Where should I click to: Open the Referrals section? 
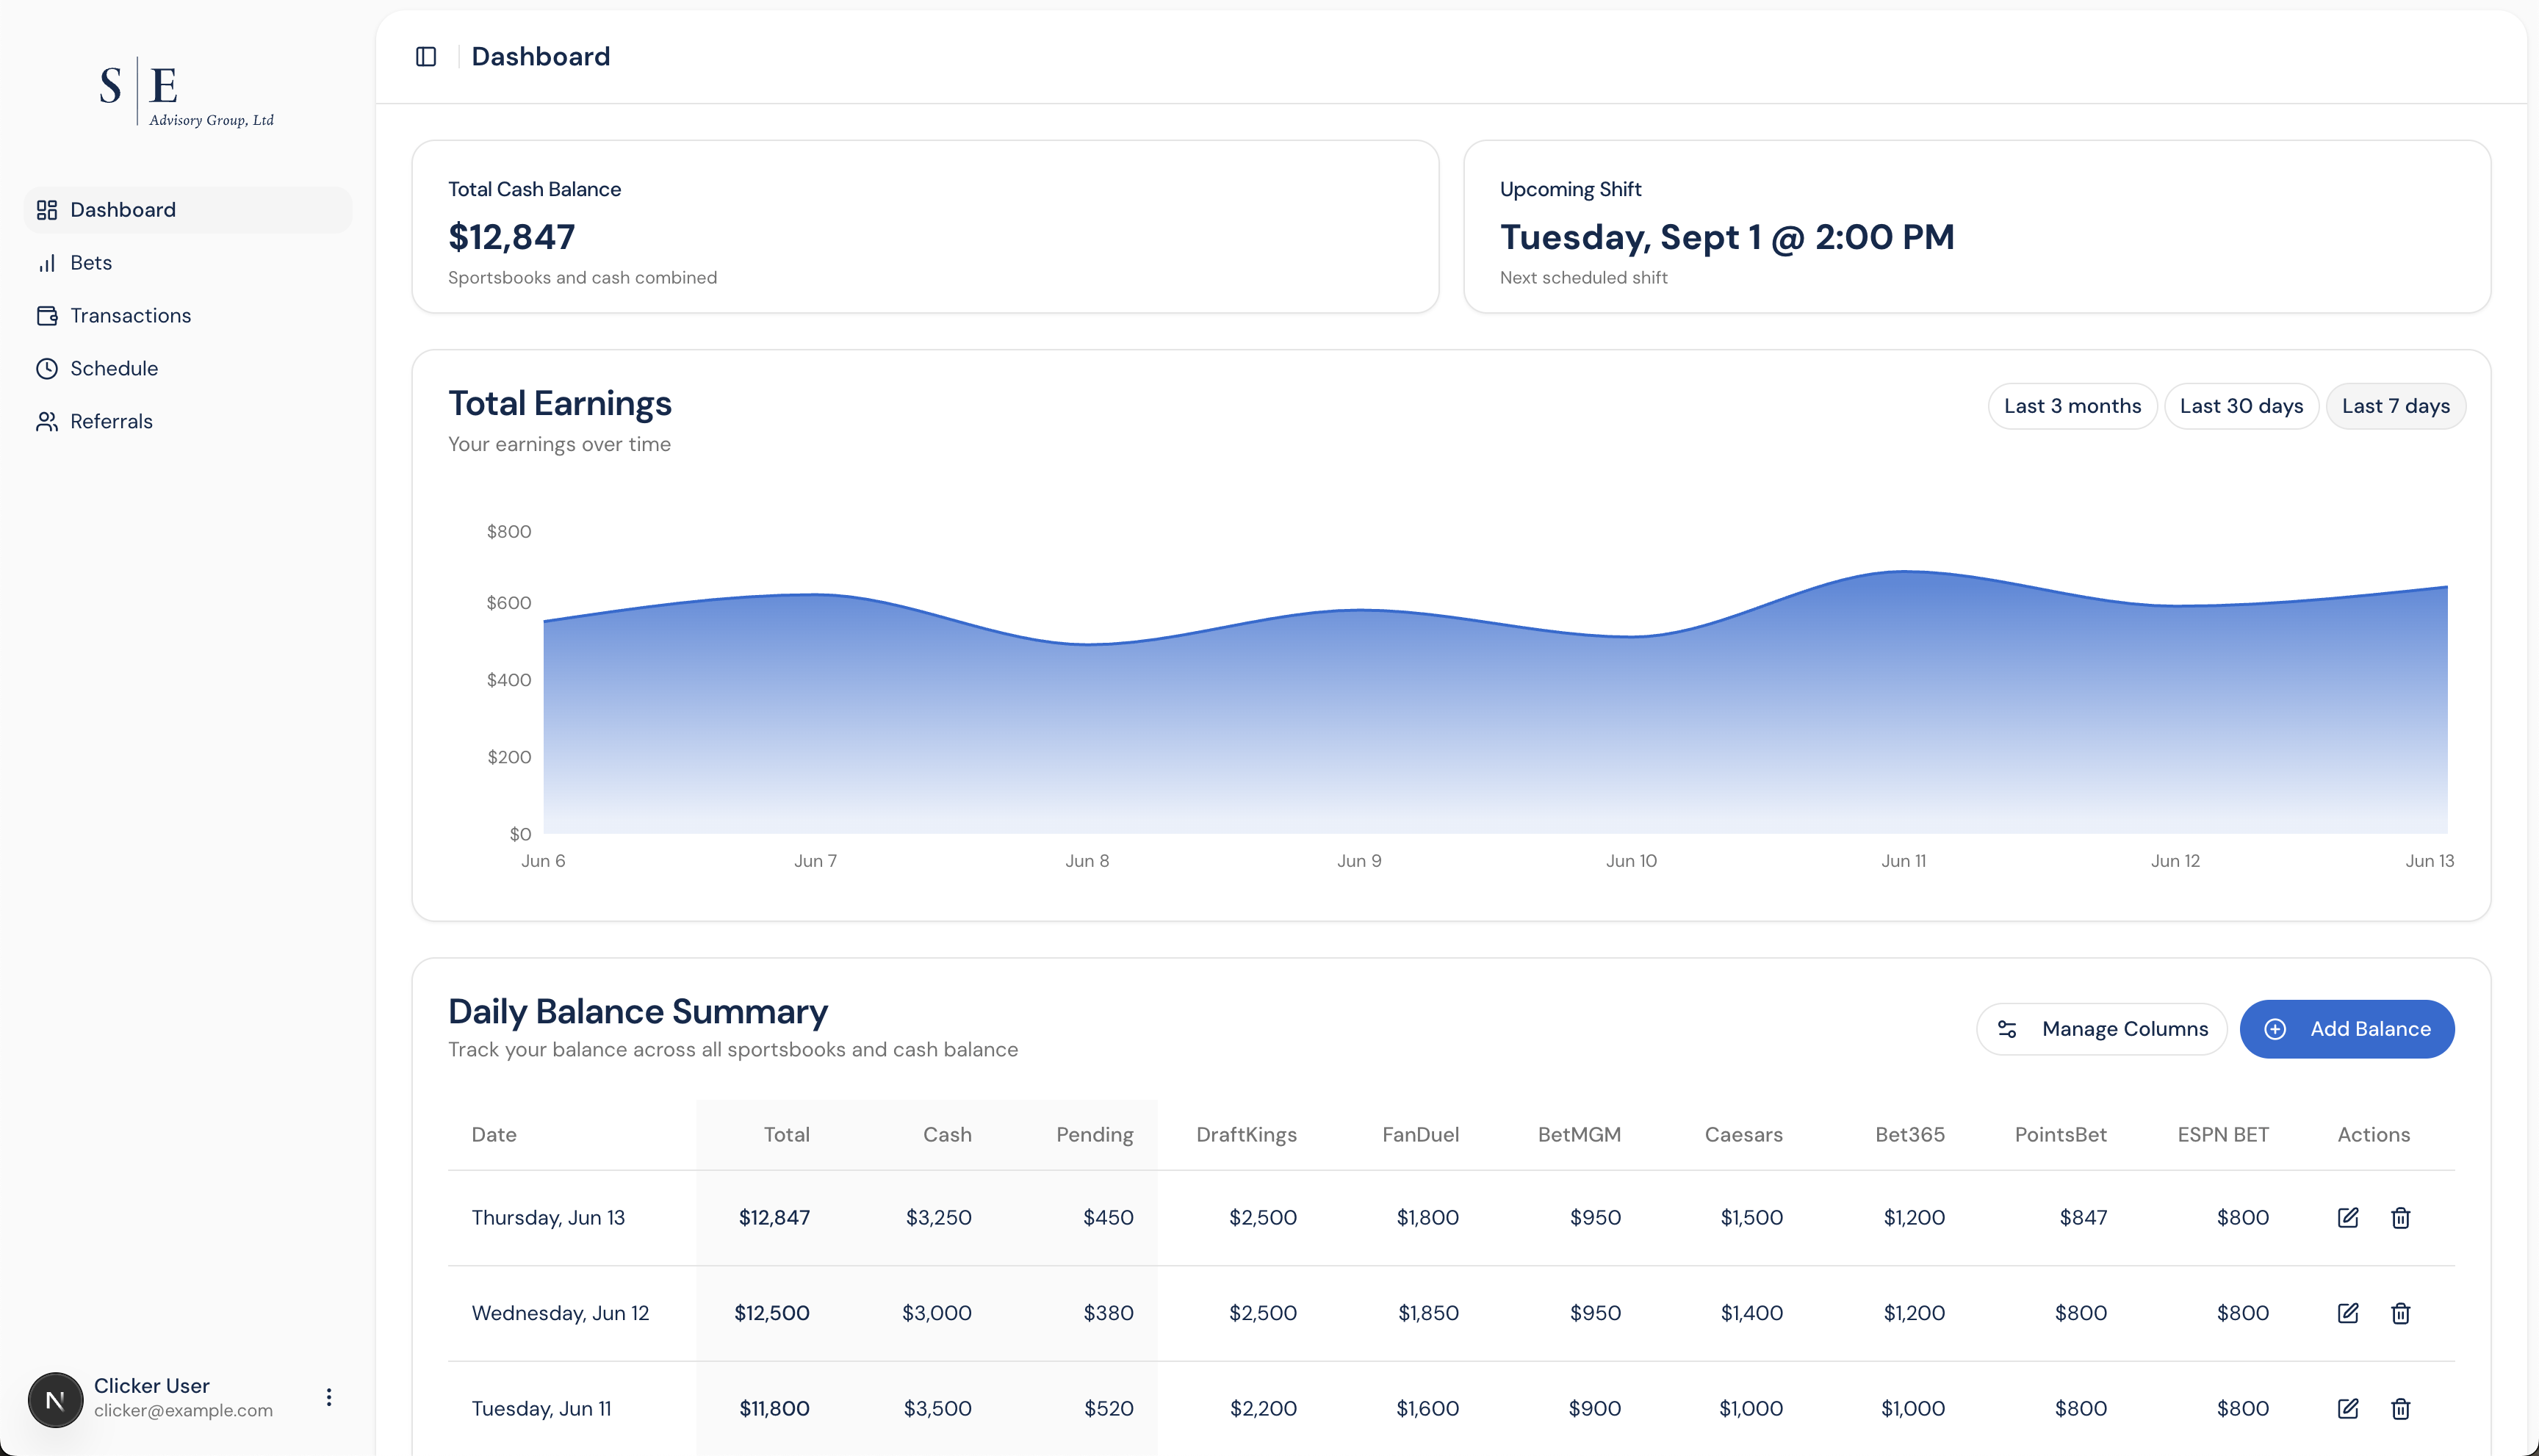click(111, 421)
